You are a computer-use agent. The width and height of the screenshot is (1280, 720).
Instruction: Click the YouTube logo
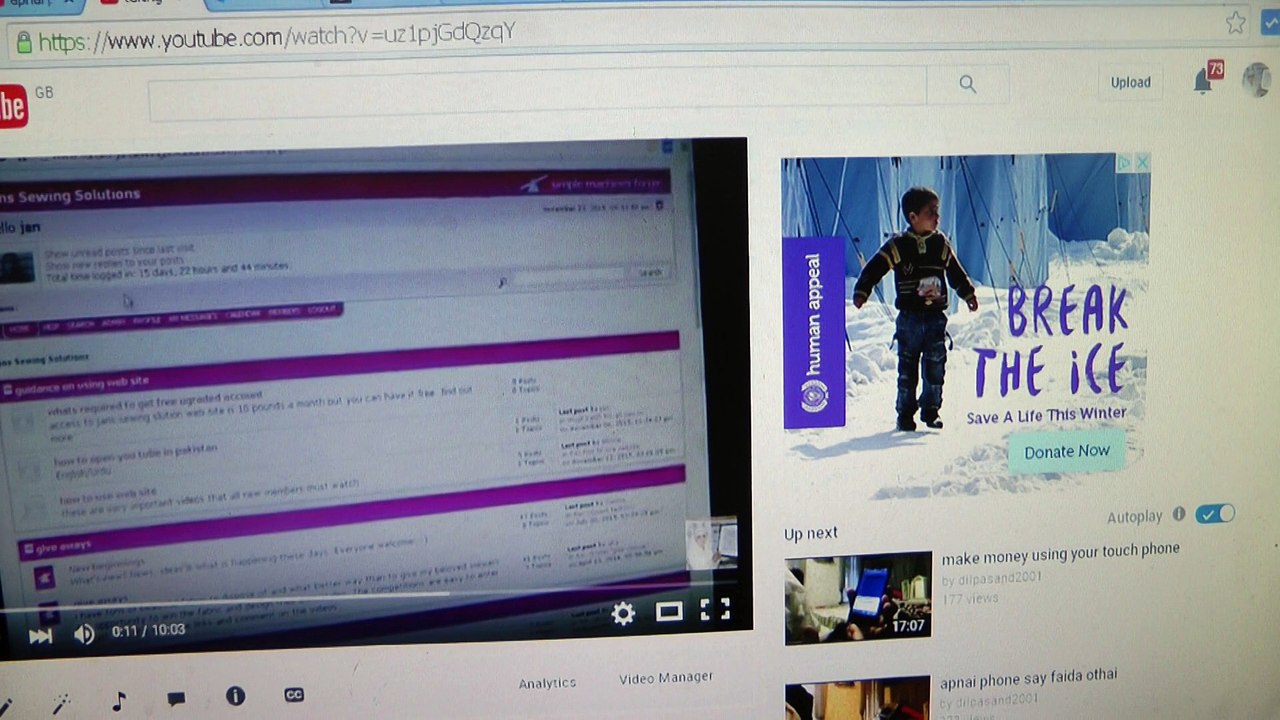[13, 106]
